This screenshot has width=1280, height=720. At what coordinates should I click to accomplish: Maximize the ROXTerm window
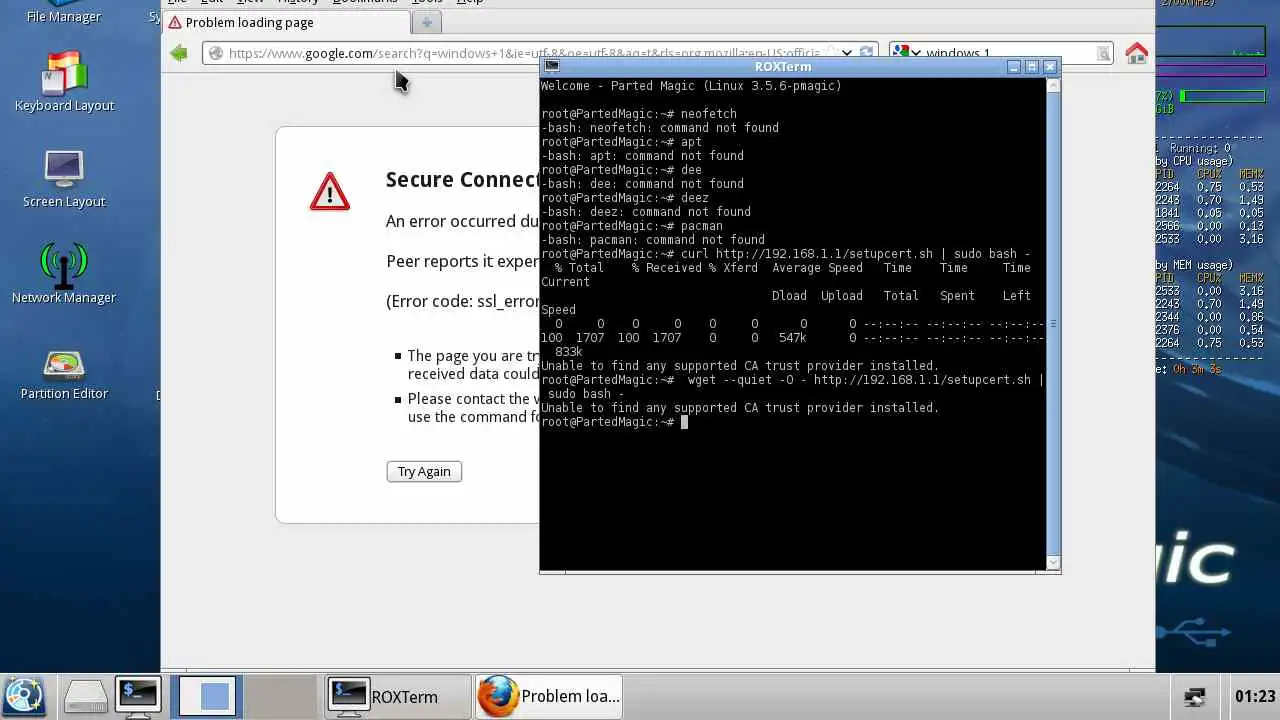tap(1032, 67)
